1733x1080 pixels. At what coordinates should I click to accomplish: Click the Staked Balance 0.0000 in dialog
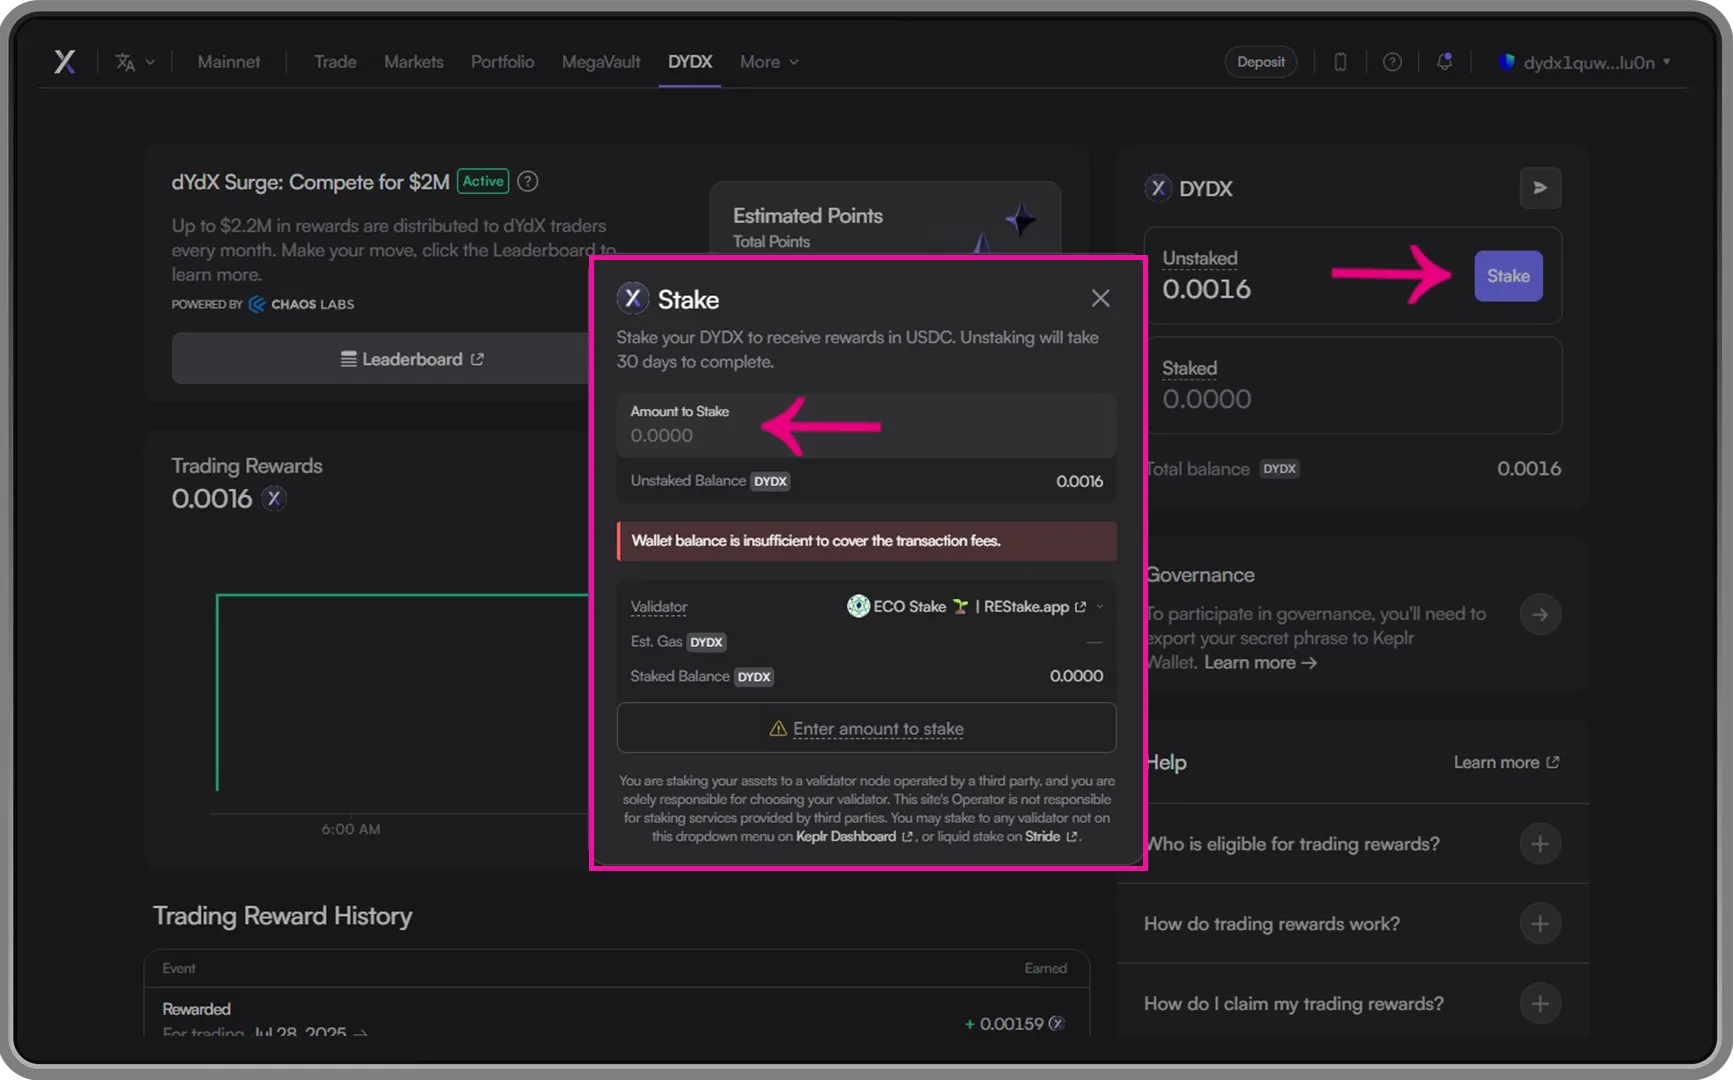click(1076, 676)
